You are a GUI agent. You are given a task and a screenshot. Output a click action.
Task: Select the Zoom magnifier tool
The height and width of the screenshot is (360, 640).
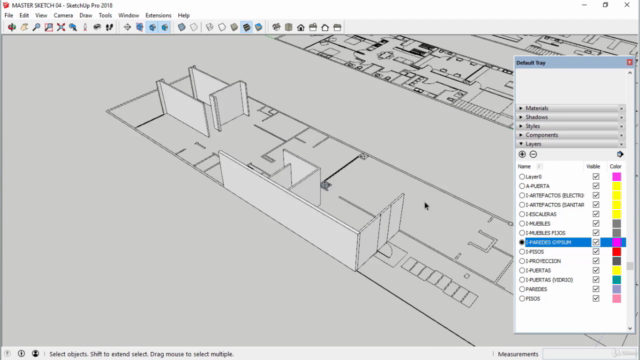[36, 27]
